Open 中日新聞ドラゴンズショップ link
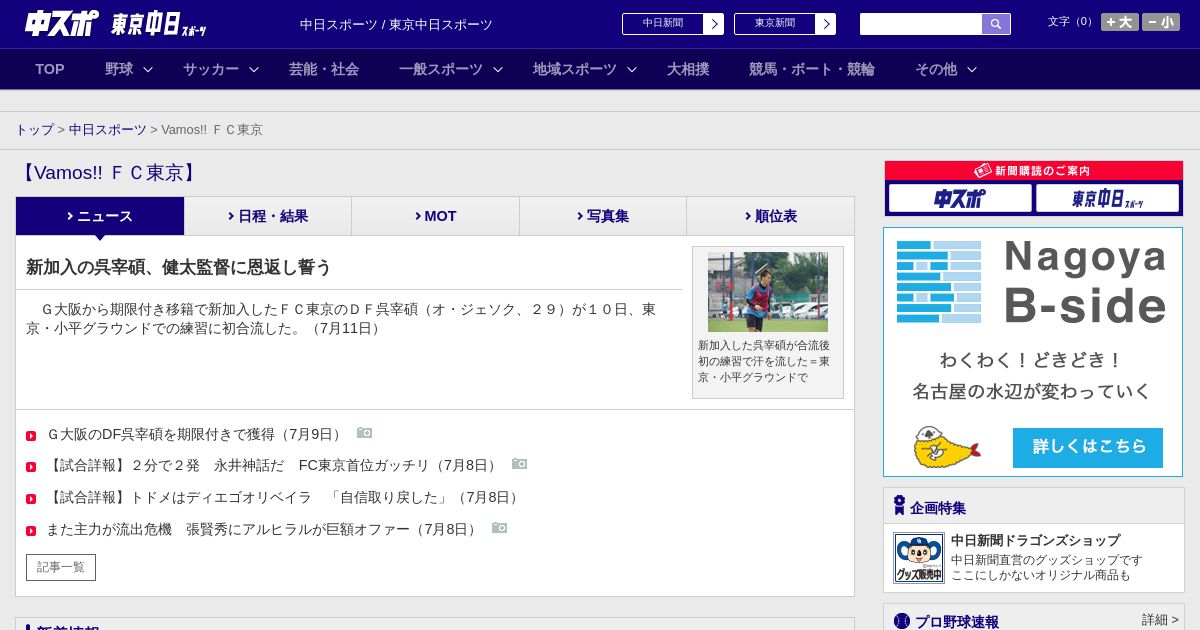The image size is (1200, 630). click(x=1035, y=540)
